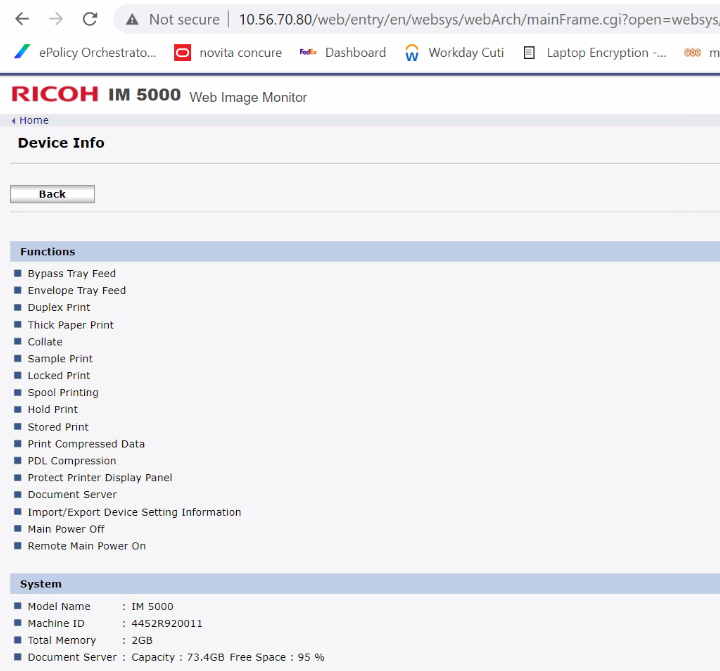Select the Duplex Print entry
Image resolution: width=720 pixels, height=671 pixels.
point(59,307)
